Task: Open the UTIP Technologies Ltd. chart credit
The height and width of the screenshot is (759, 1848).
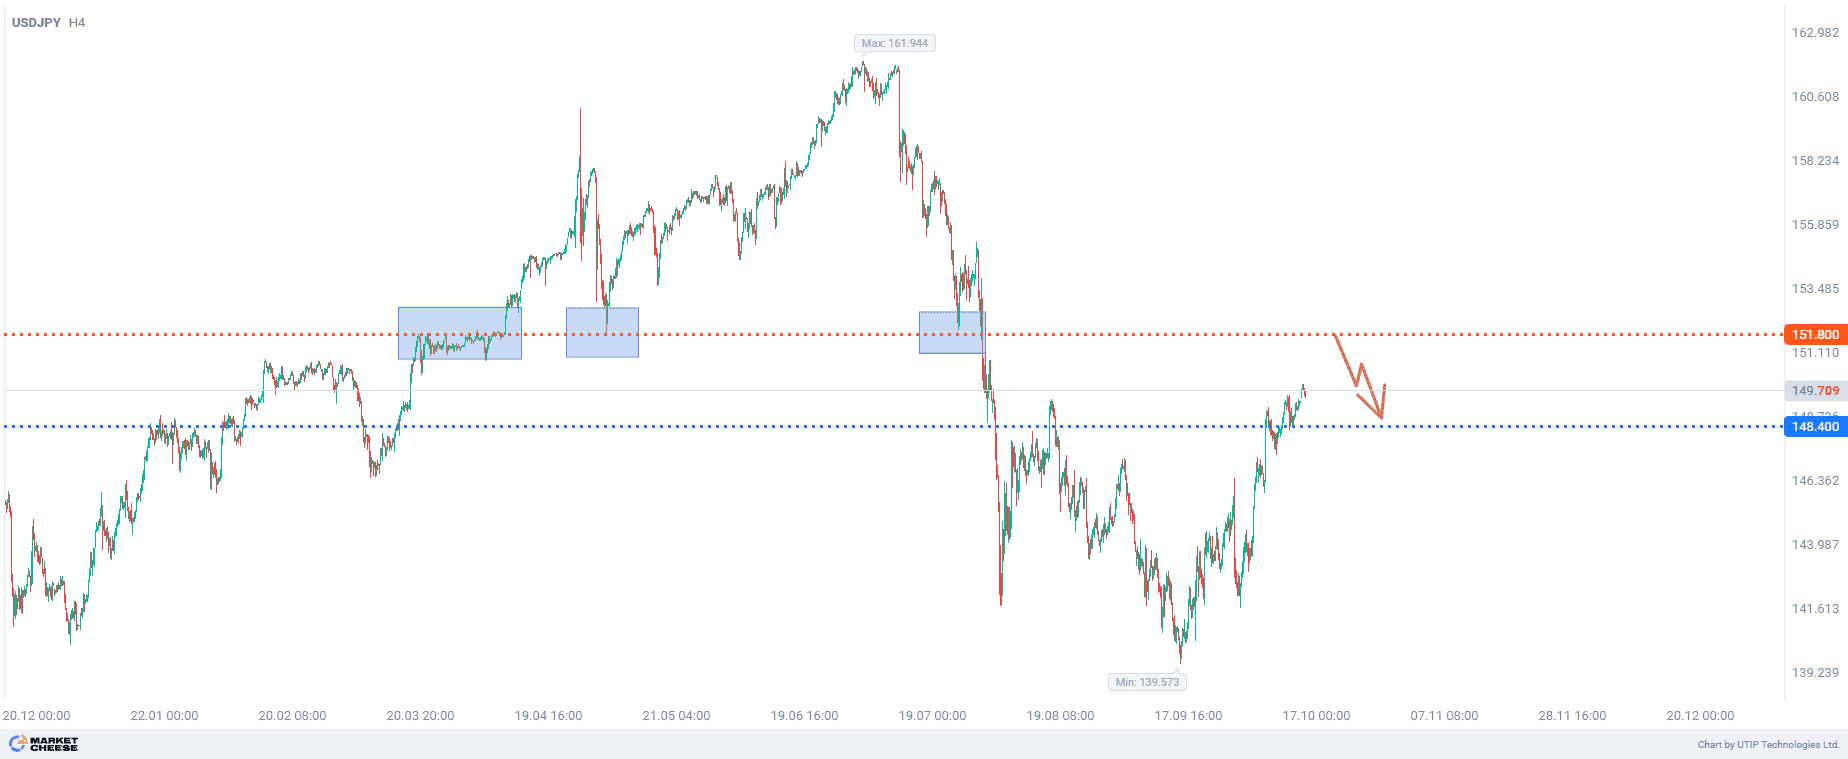Action: (1767, 745)
